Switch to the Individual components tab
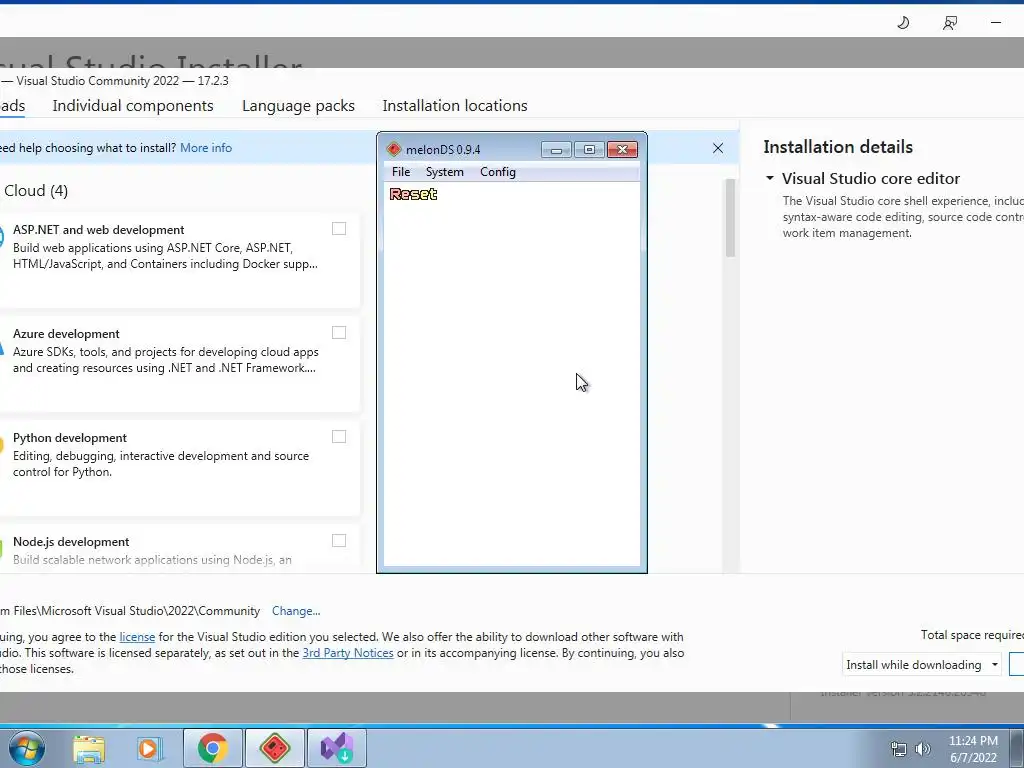This screenshot has width=1024, height=768. click(x=133, y=106)
